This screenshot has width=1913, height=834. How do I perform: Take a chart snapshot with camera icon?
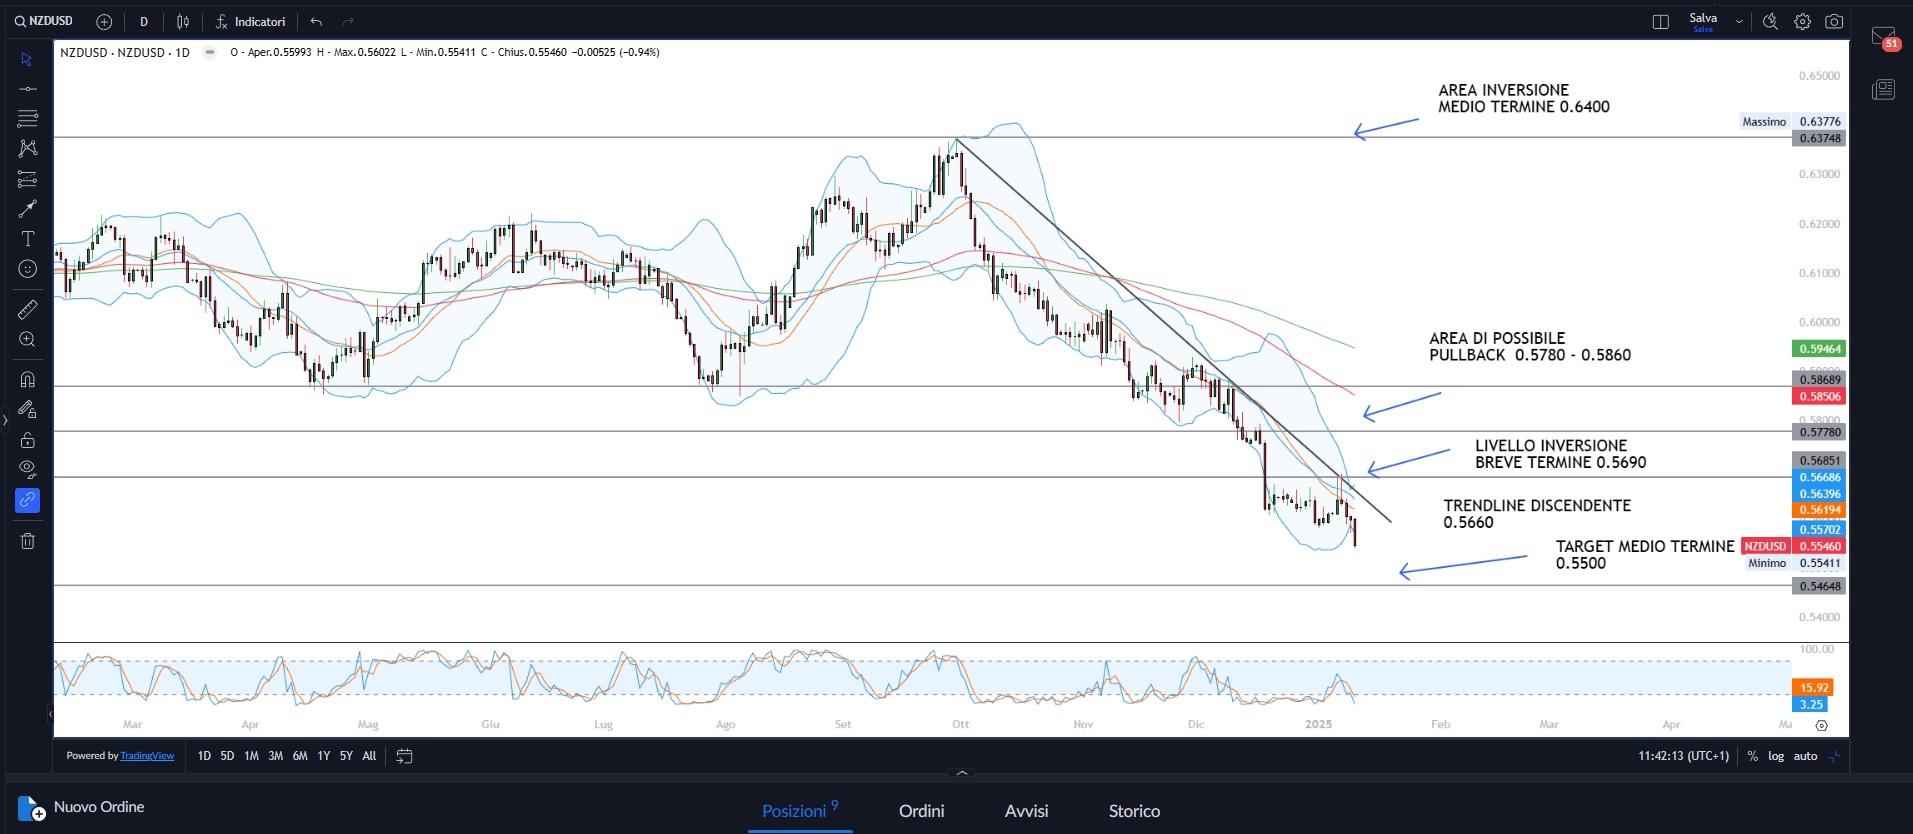tap(1834, 22)
